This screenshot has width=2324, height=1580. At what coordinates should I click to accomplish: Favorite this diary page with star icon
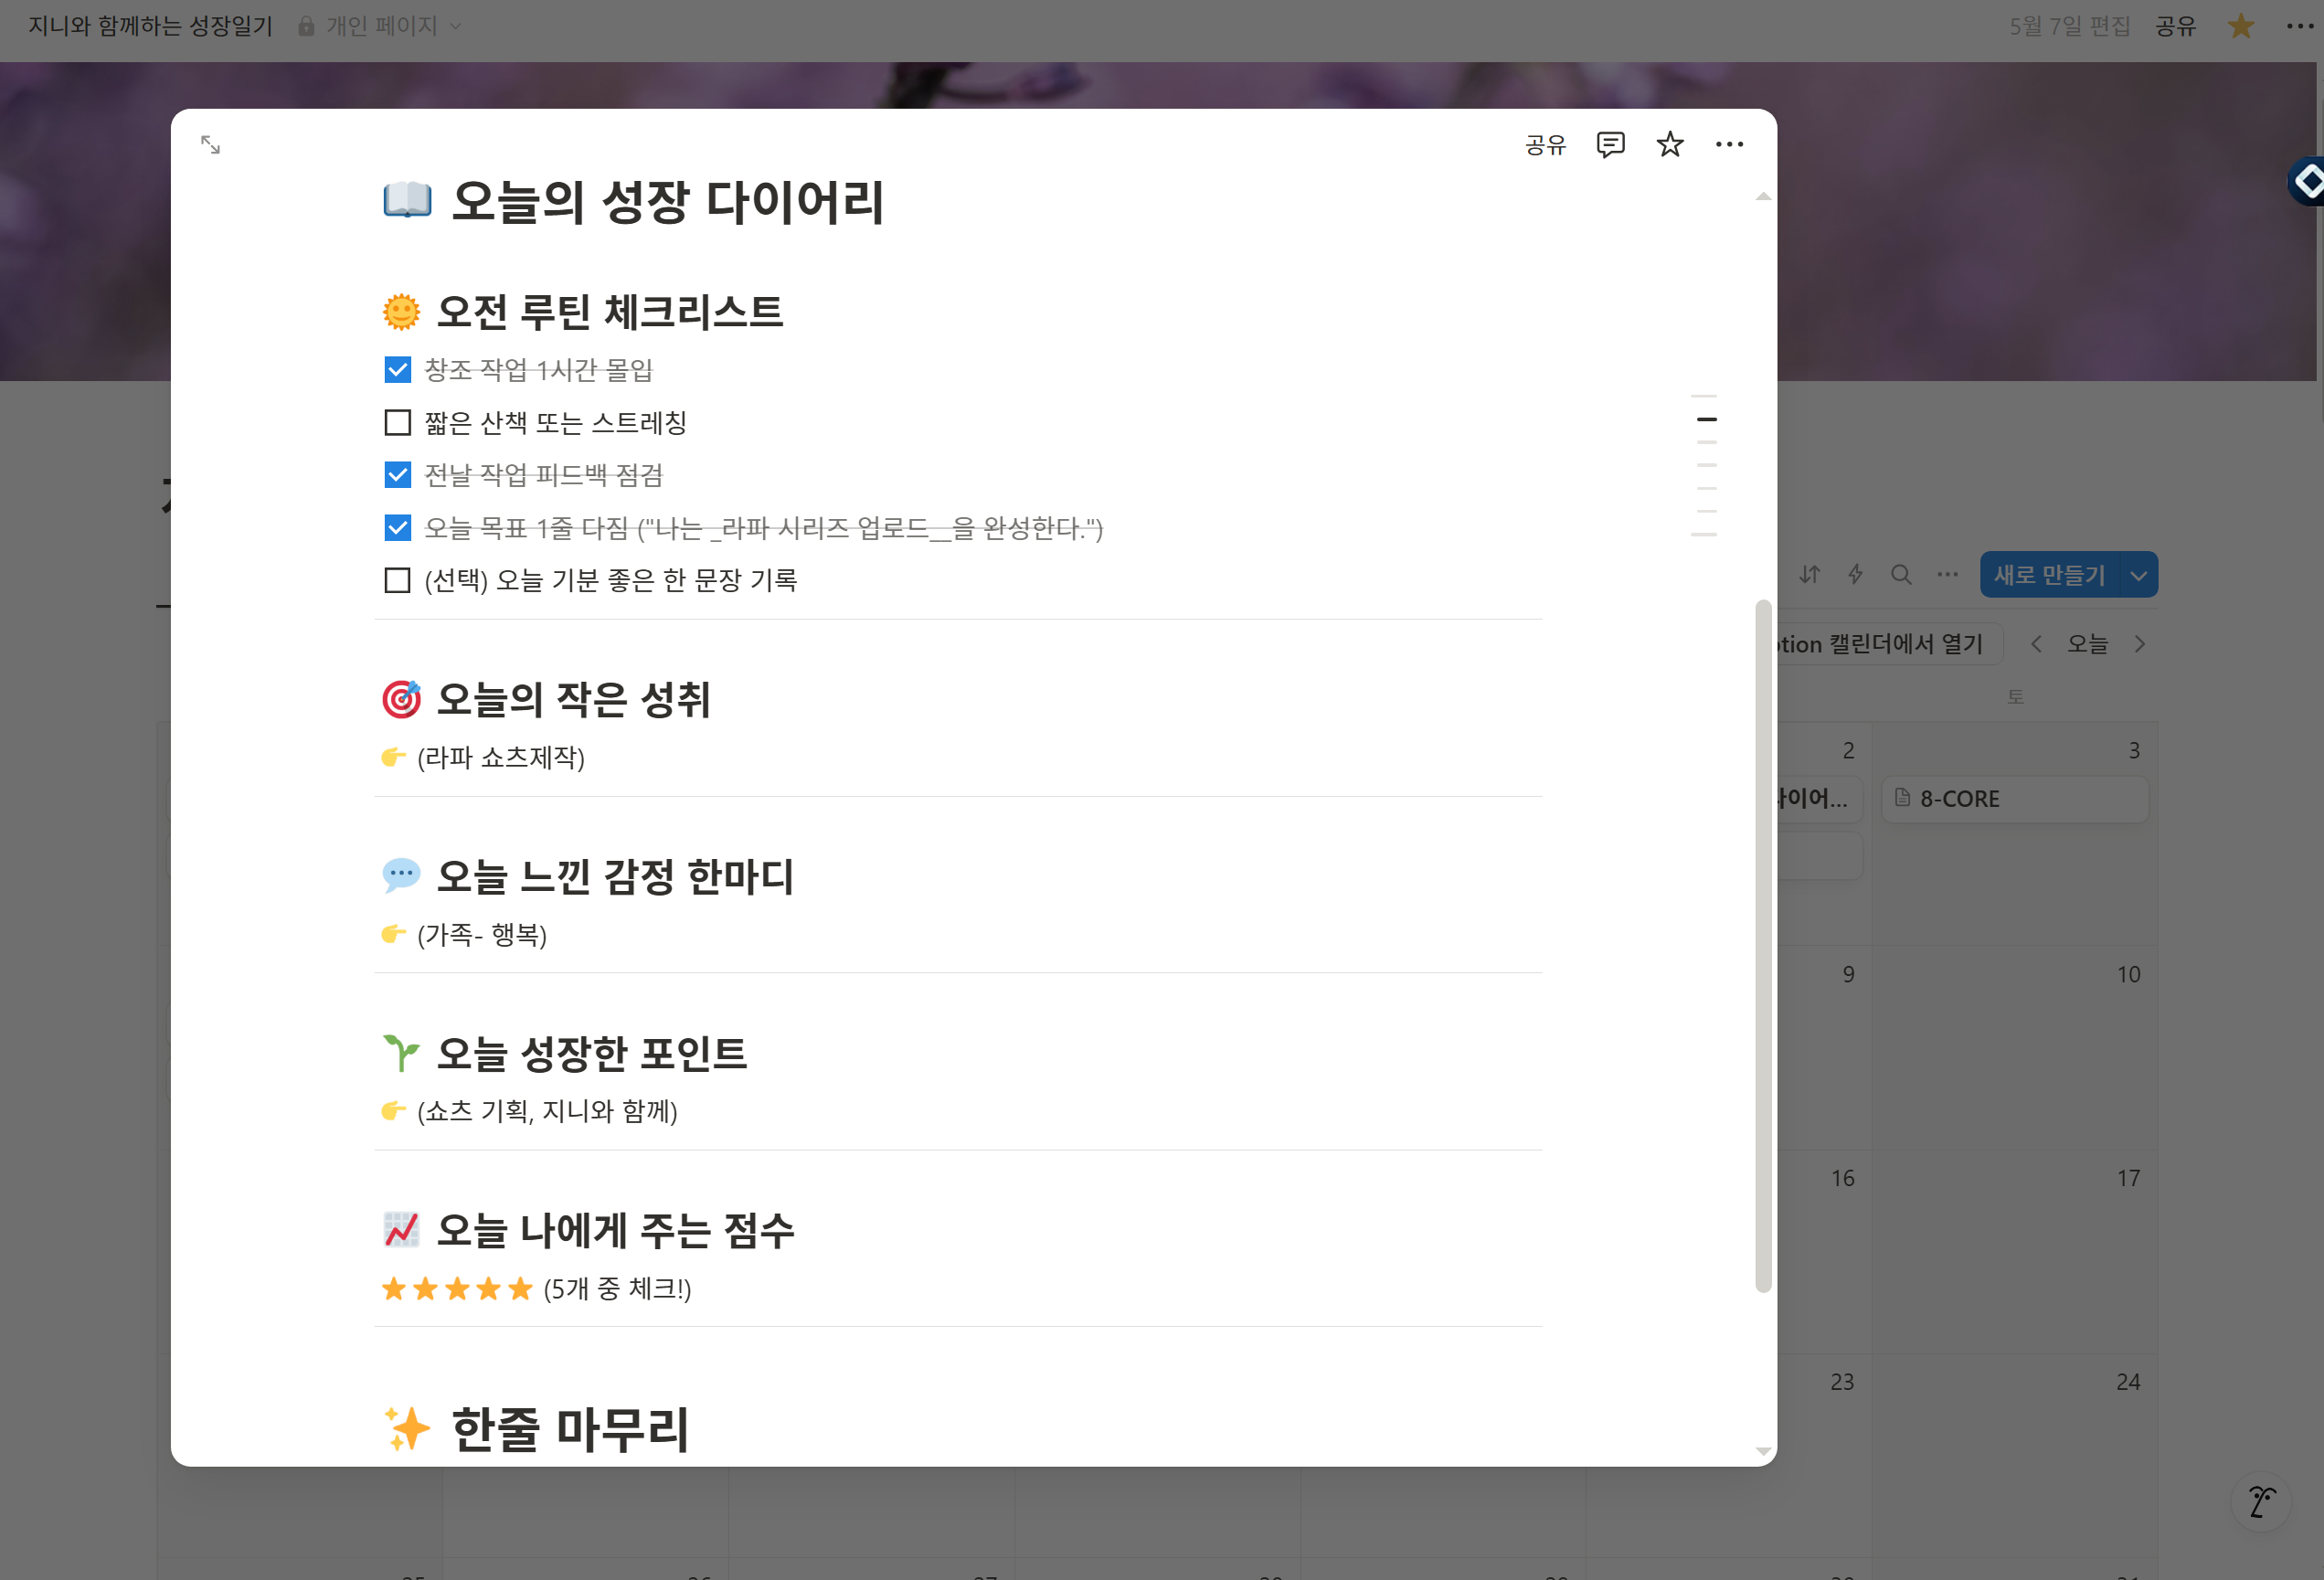click(1670, 145)
